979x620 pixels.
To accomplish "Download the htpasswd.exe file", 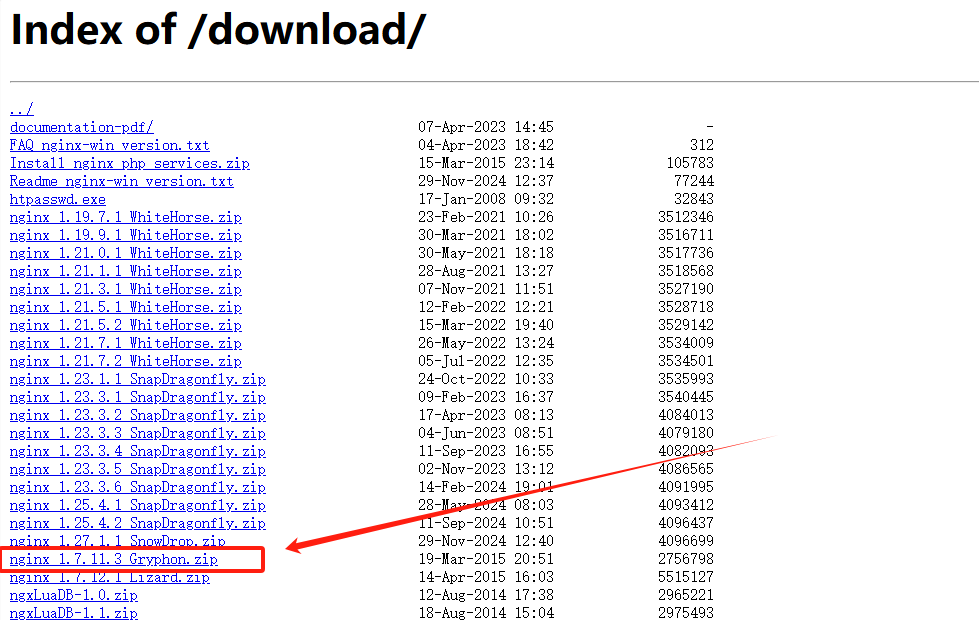I will pos(58,200).
